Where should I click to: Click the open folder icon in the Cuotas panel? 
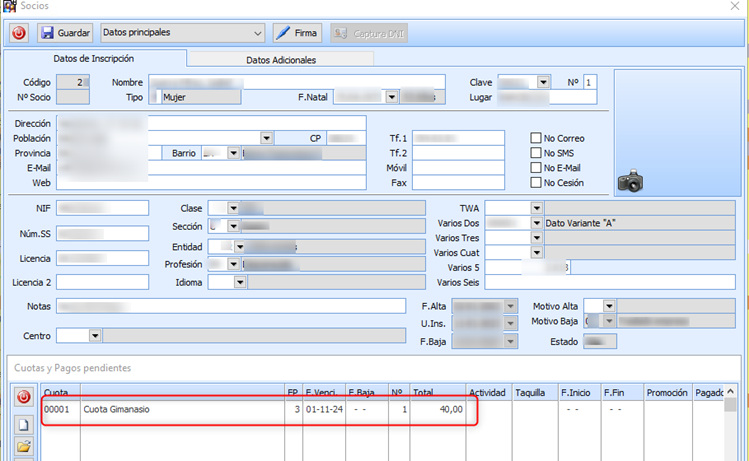coord(24,446)
